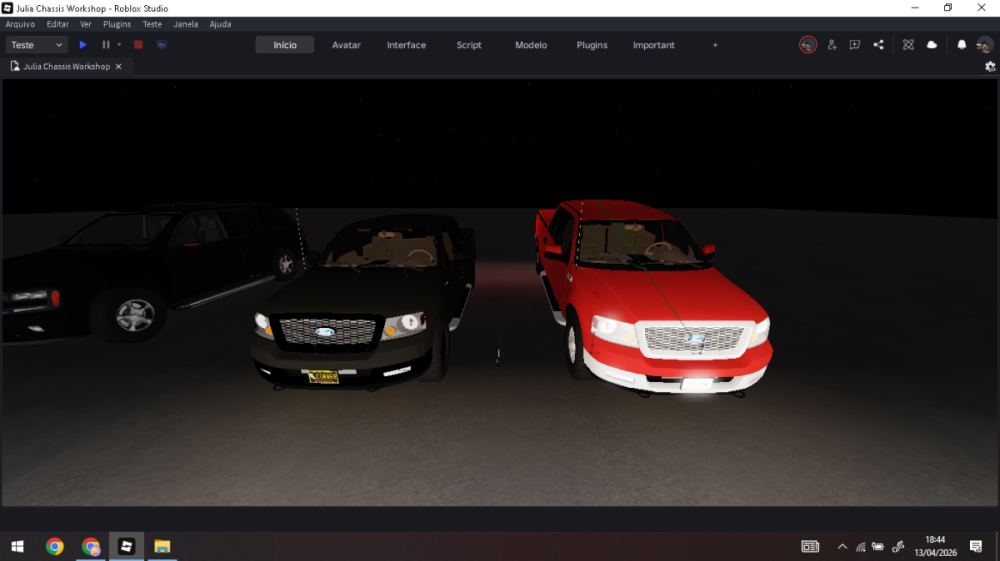Image resolution: width=1000 pixels, height=561 pixels.
Task: Switch to the Plugins ribbon tab
Action: (592, 45)
